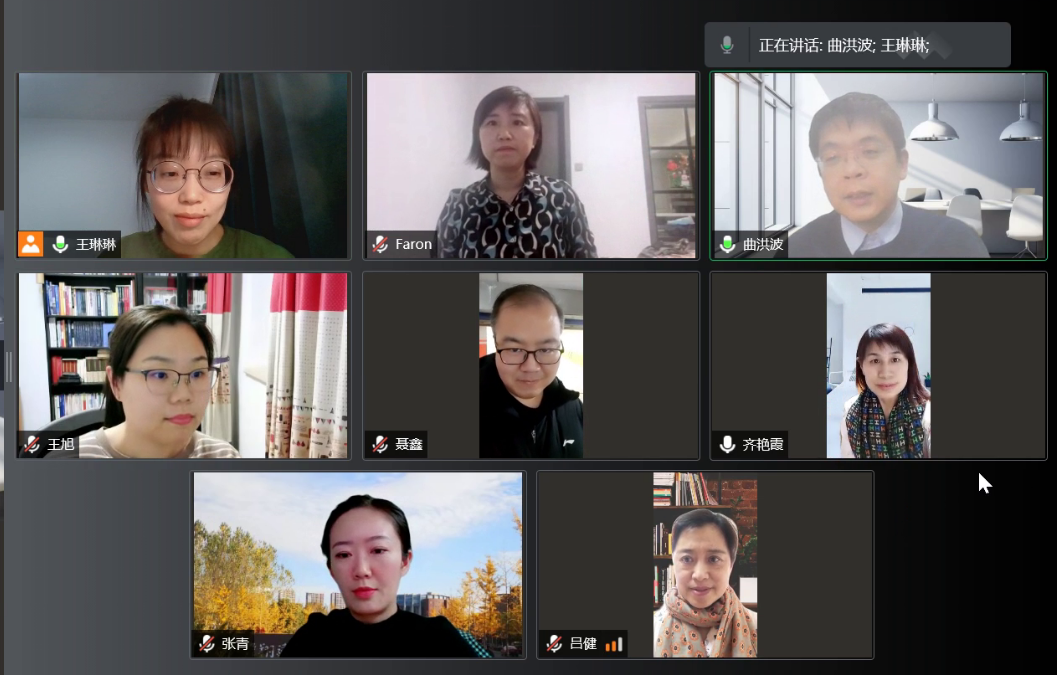Select 王琳琳's video tile
Screen dimensions: 1057x675
[x=183, y=165]
